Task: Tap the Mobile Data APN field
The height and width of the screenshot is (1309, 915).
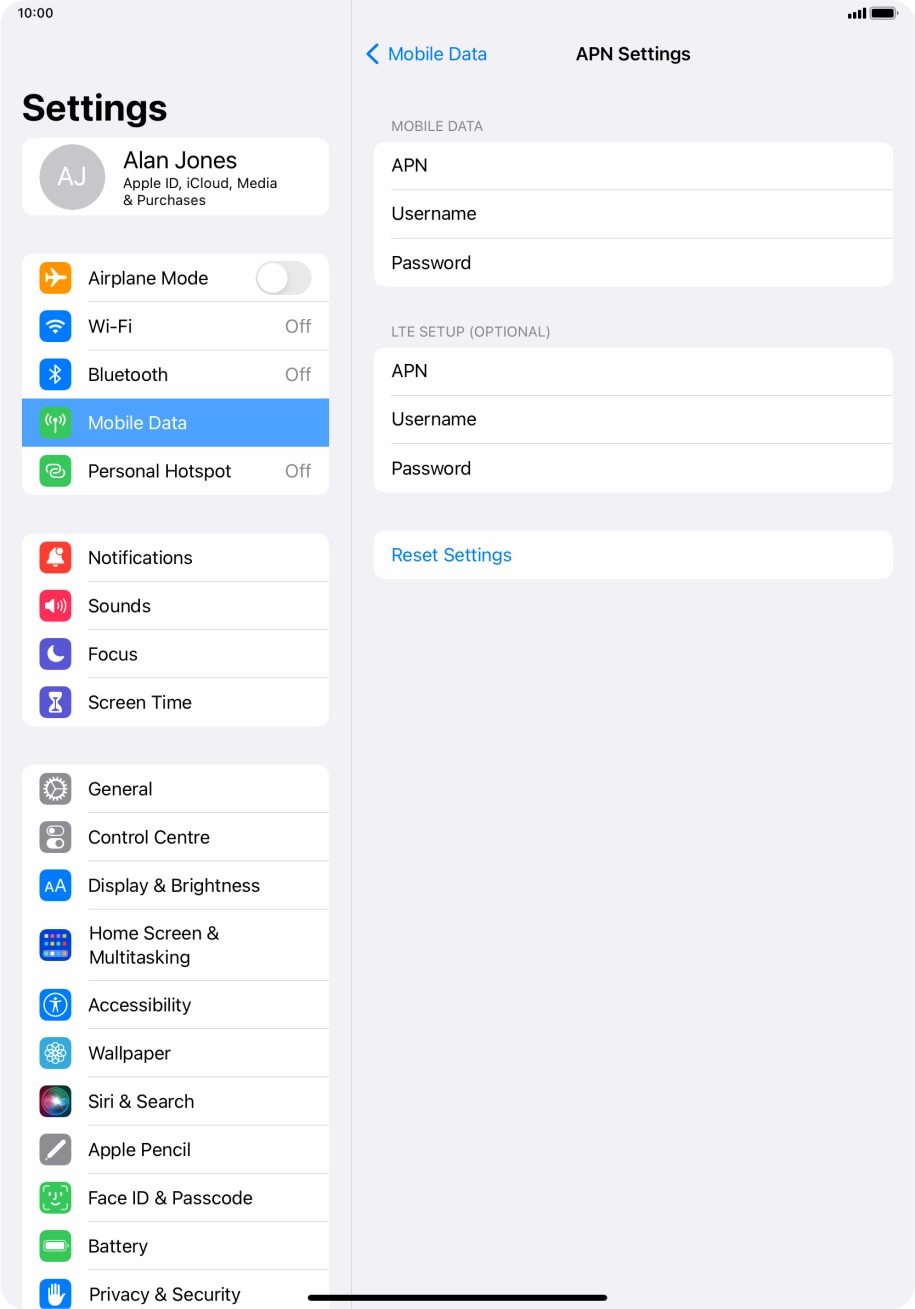Action: tap(633, 166)
